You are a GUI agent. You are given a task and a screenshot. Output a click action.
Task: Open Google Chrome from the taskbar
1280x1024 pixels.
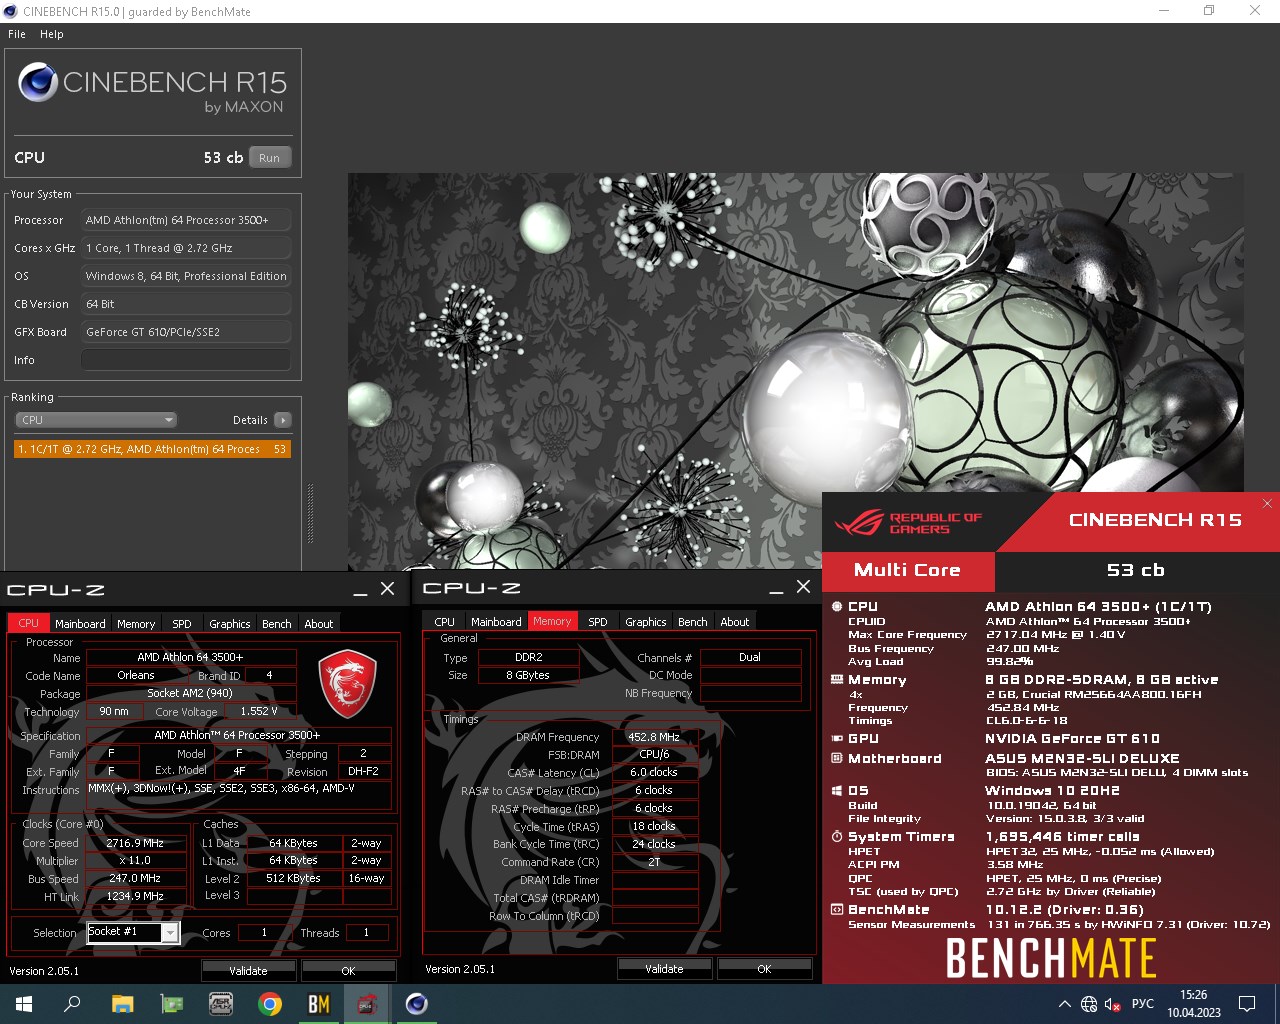[269, 1004]
